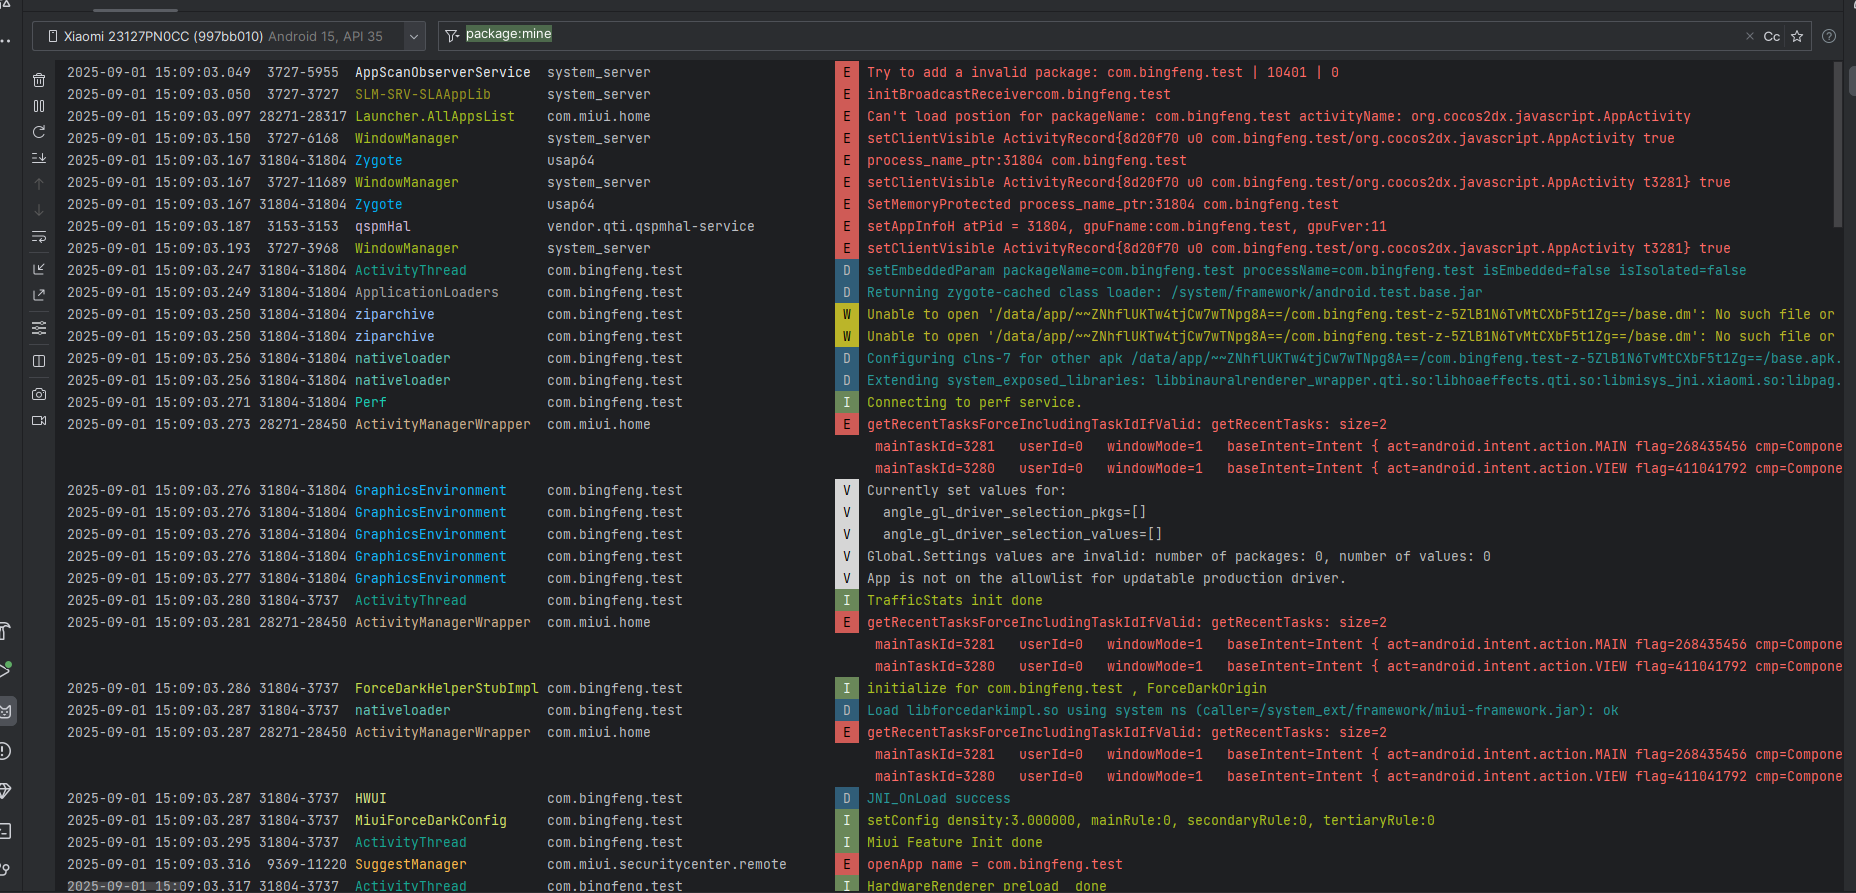Click the log view vertical scrollbar
Image resolution: width=1856 pixels, height=893 pixels.
(x=1838, y=145)
